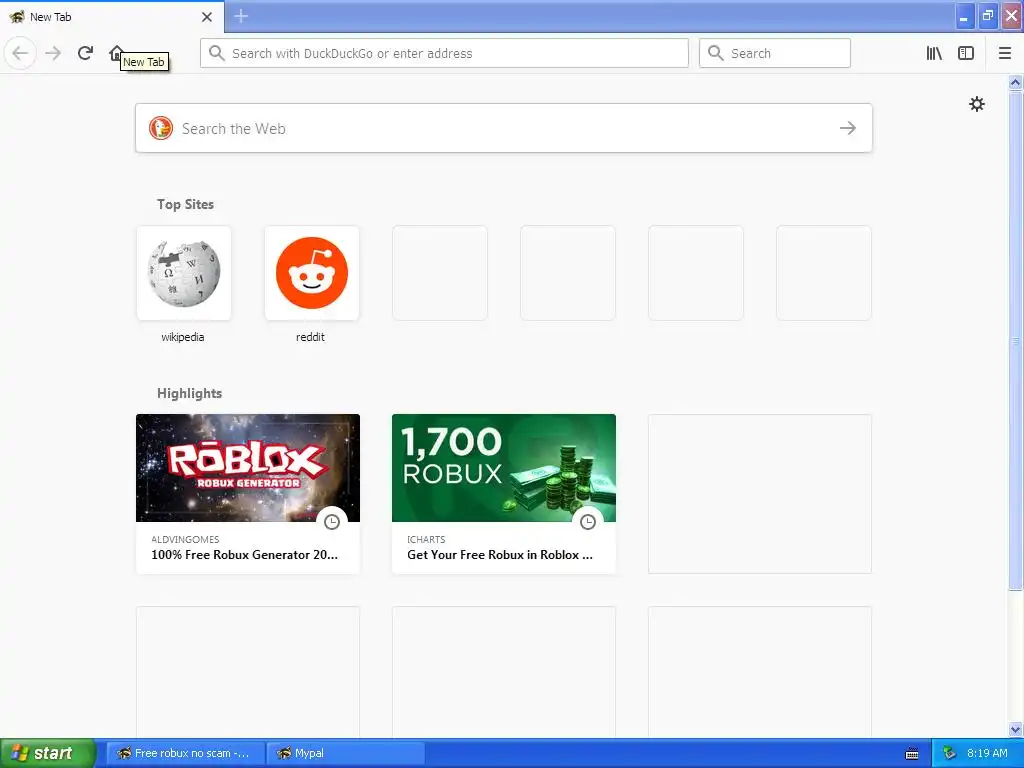Open the hamburger application menu

1004,53
